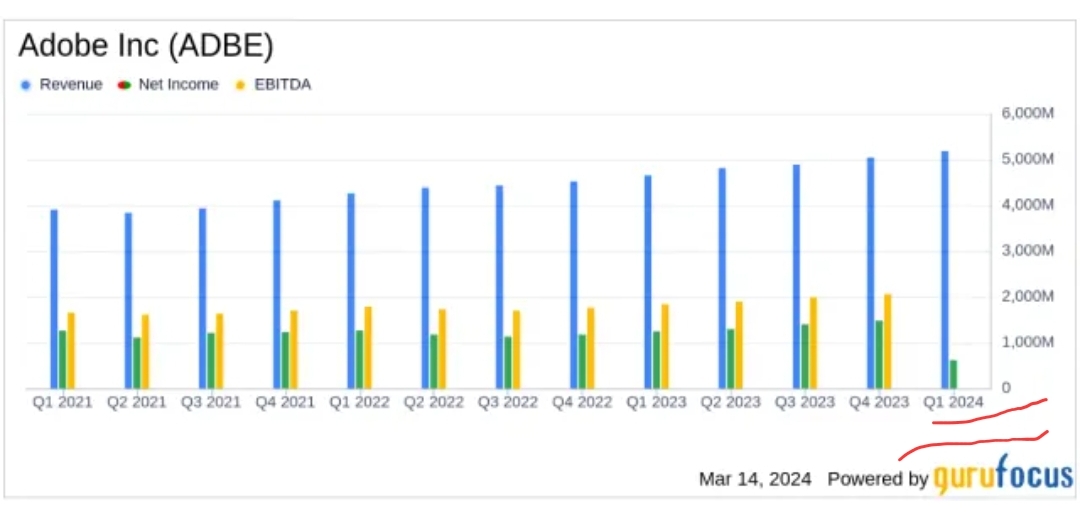
Task: Select the yellow EBITDA bar for Q3 2022
Action: pyautogui.click(x=517, y=349)
